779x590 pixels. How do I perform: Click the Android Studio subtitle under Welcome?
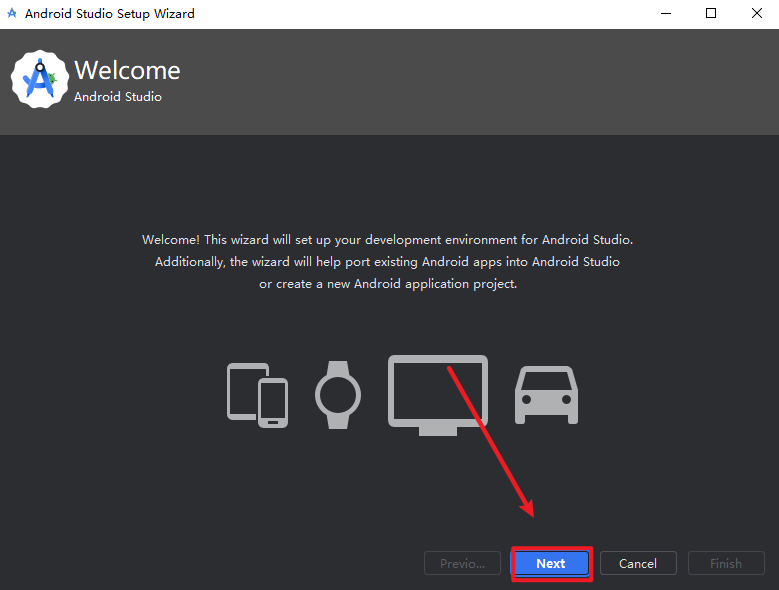click(x=117, y=97)
